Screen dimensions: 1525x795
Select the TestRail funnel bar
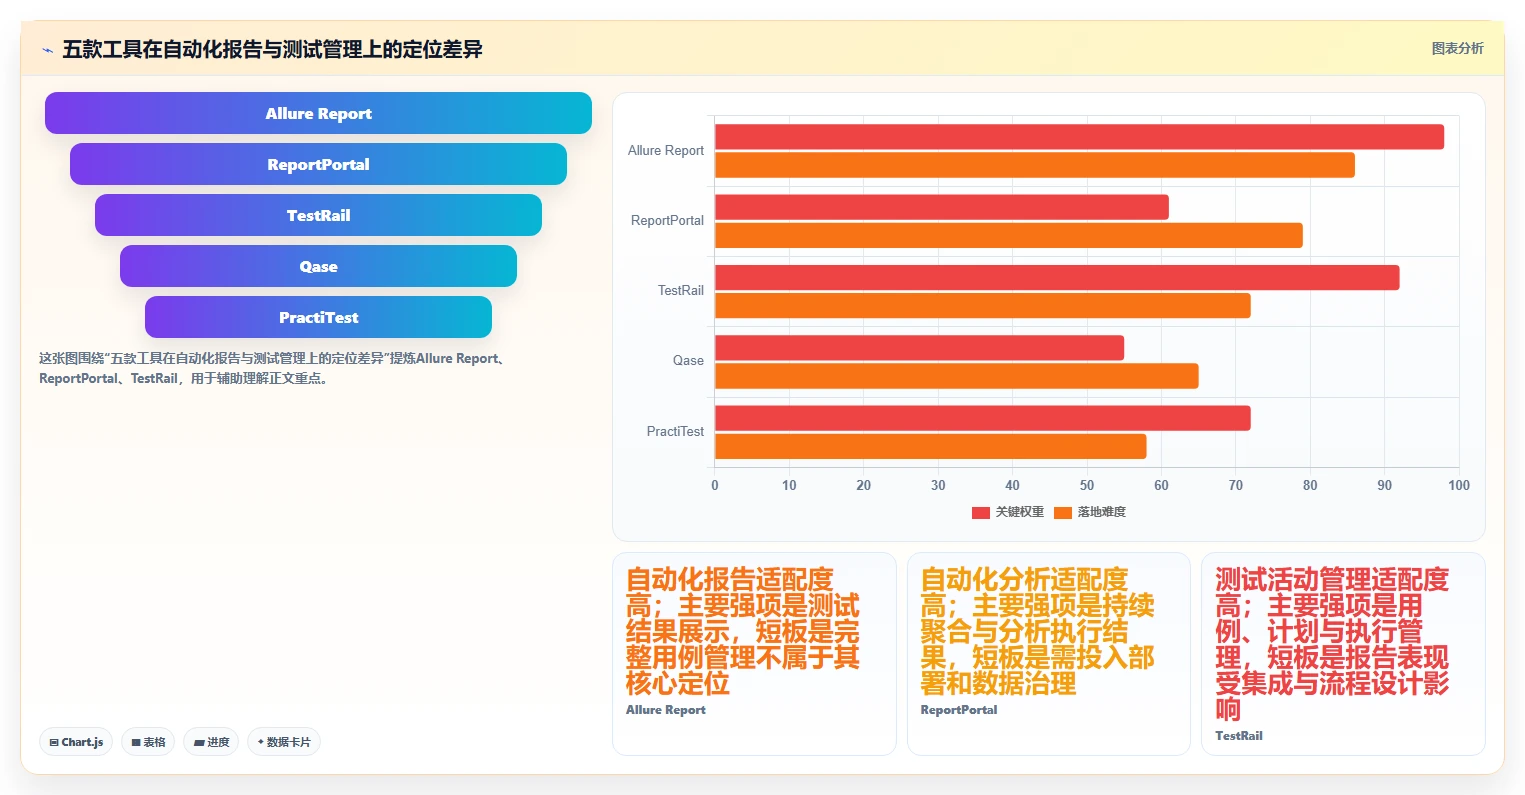[x=318, y=215]
